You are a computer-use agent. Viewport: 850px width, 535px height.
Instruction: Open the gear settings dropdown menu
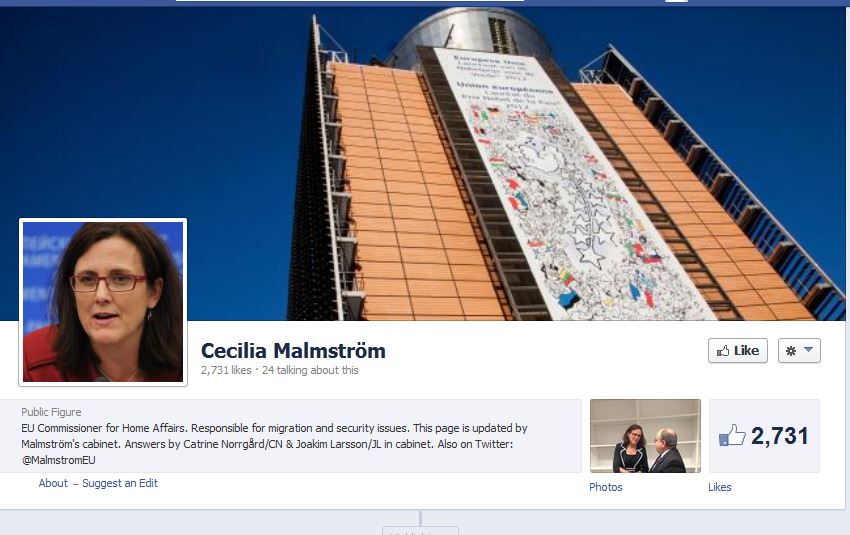(x=799, y=351)
